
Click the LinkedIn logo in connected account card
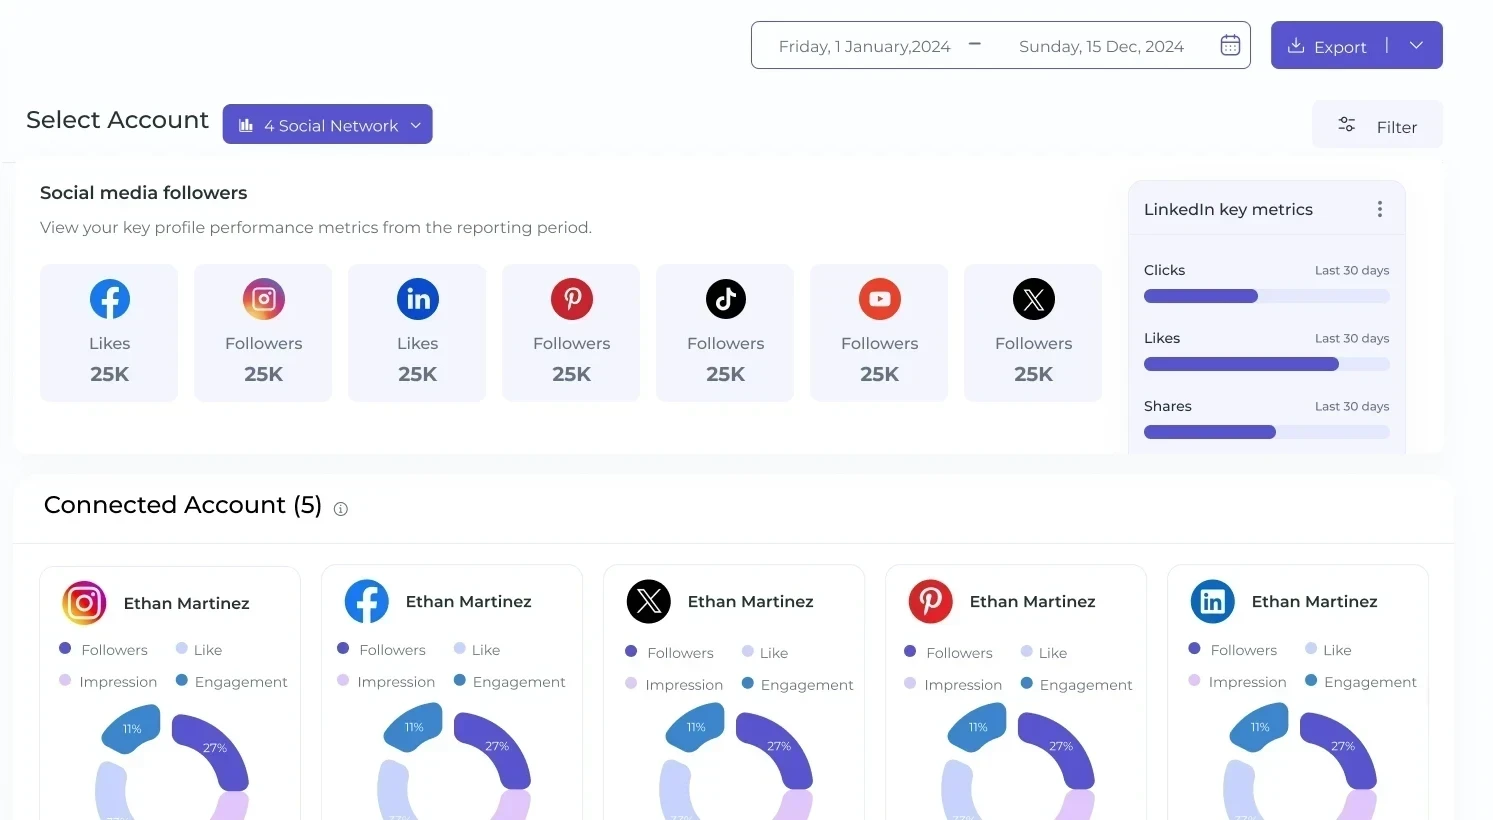click(x=1213, y=601)
